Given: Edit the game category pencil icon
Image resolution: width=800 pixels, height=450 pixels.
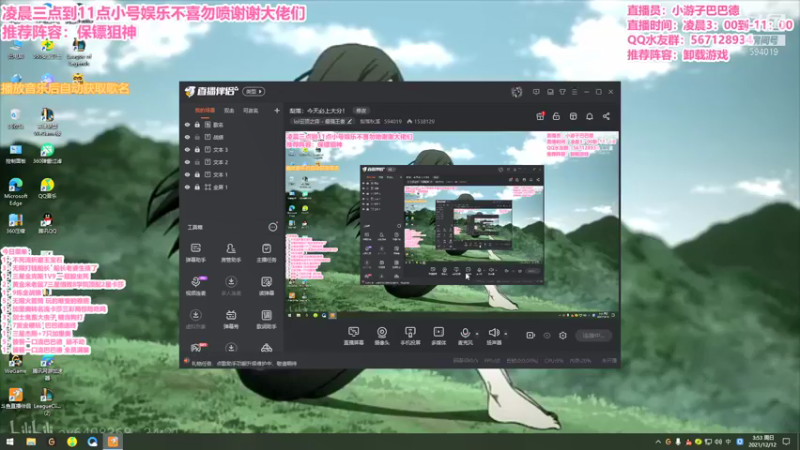Looking at the screenshot, I should click(x=349, y=121).
